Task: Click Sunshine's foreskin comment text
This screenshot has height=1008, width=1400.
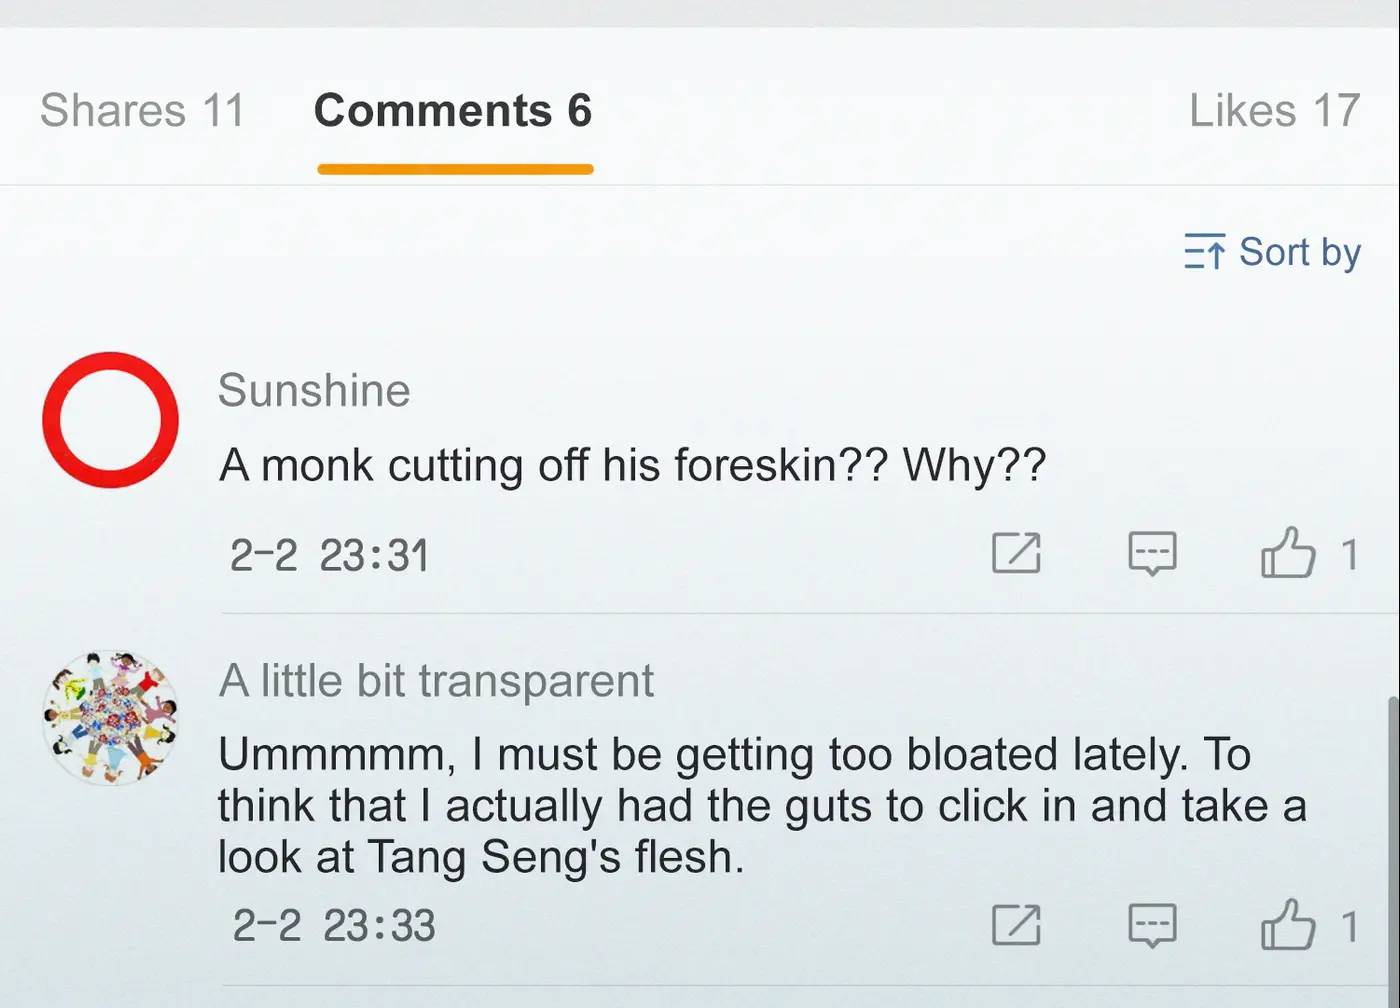Action: [x=632, y=465]
